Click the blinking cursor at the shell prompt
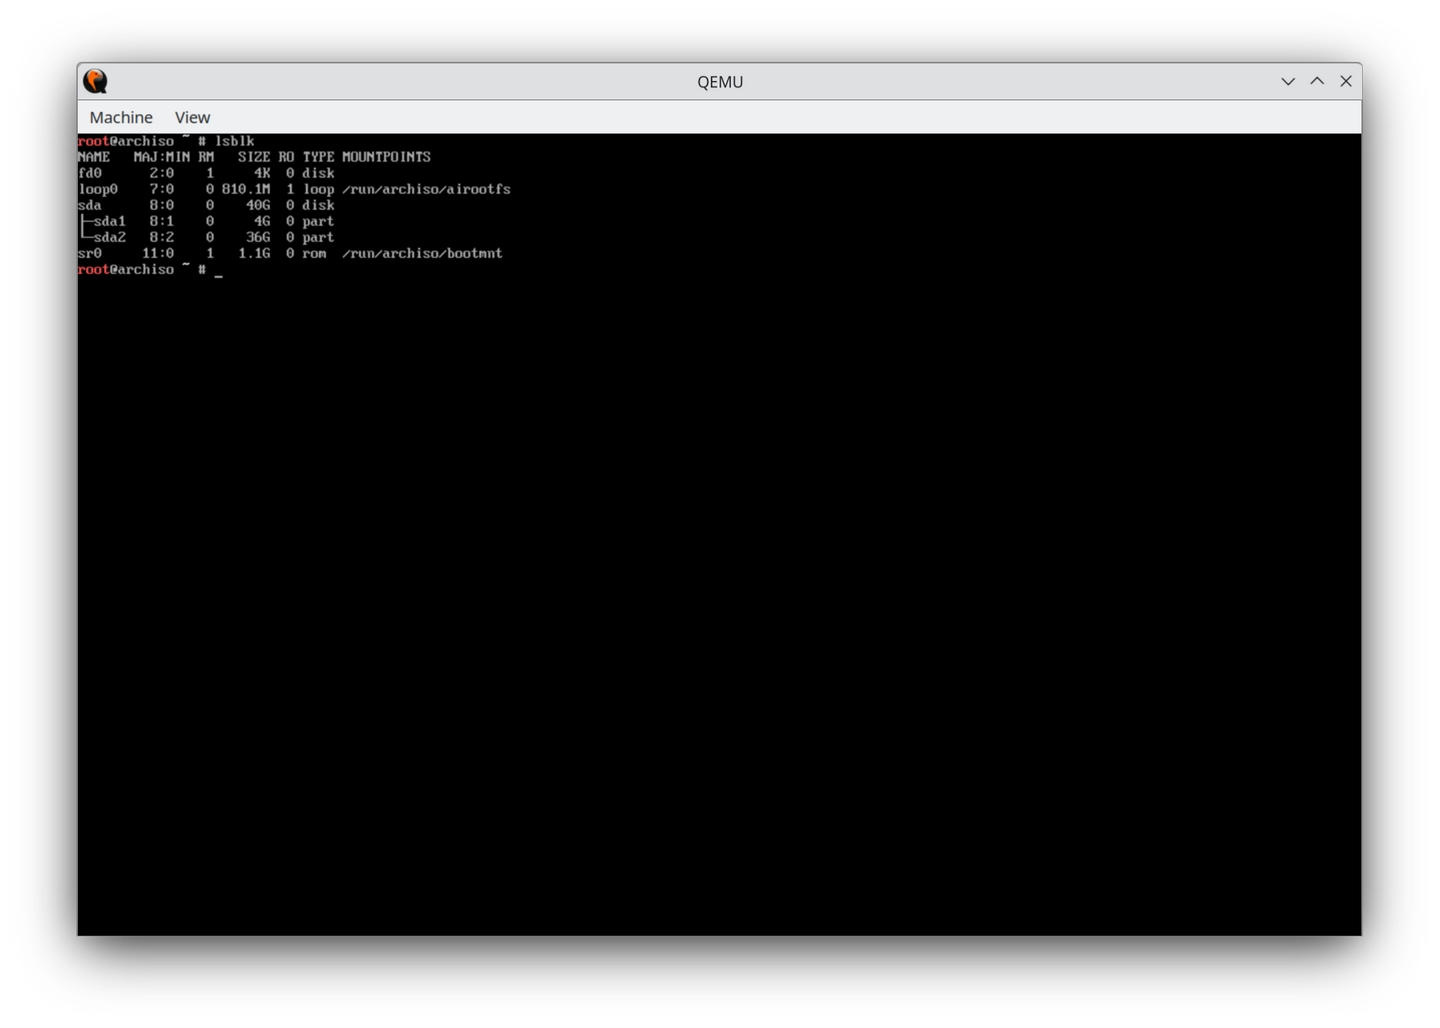This screenshot has height=1028, width=1440. 219,271
